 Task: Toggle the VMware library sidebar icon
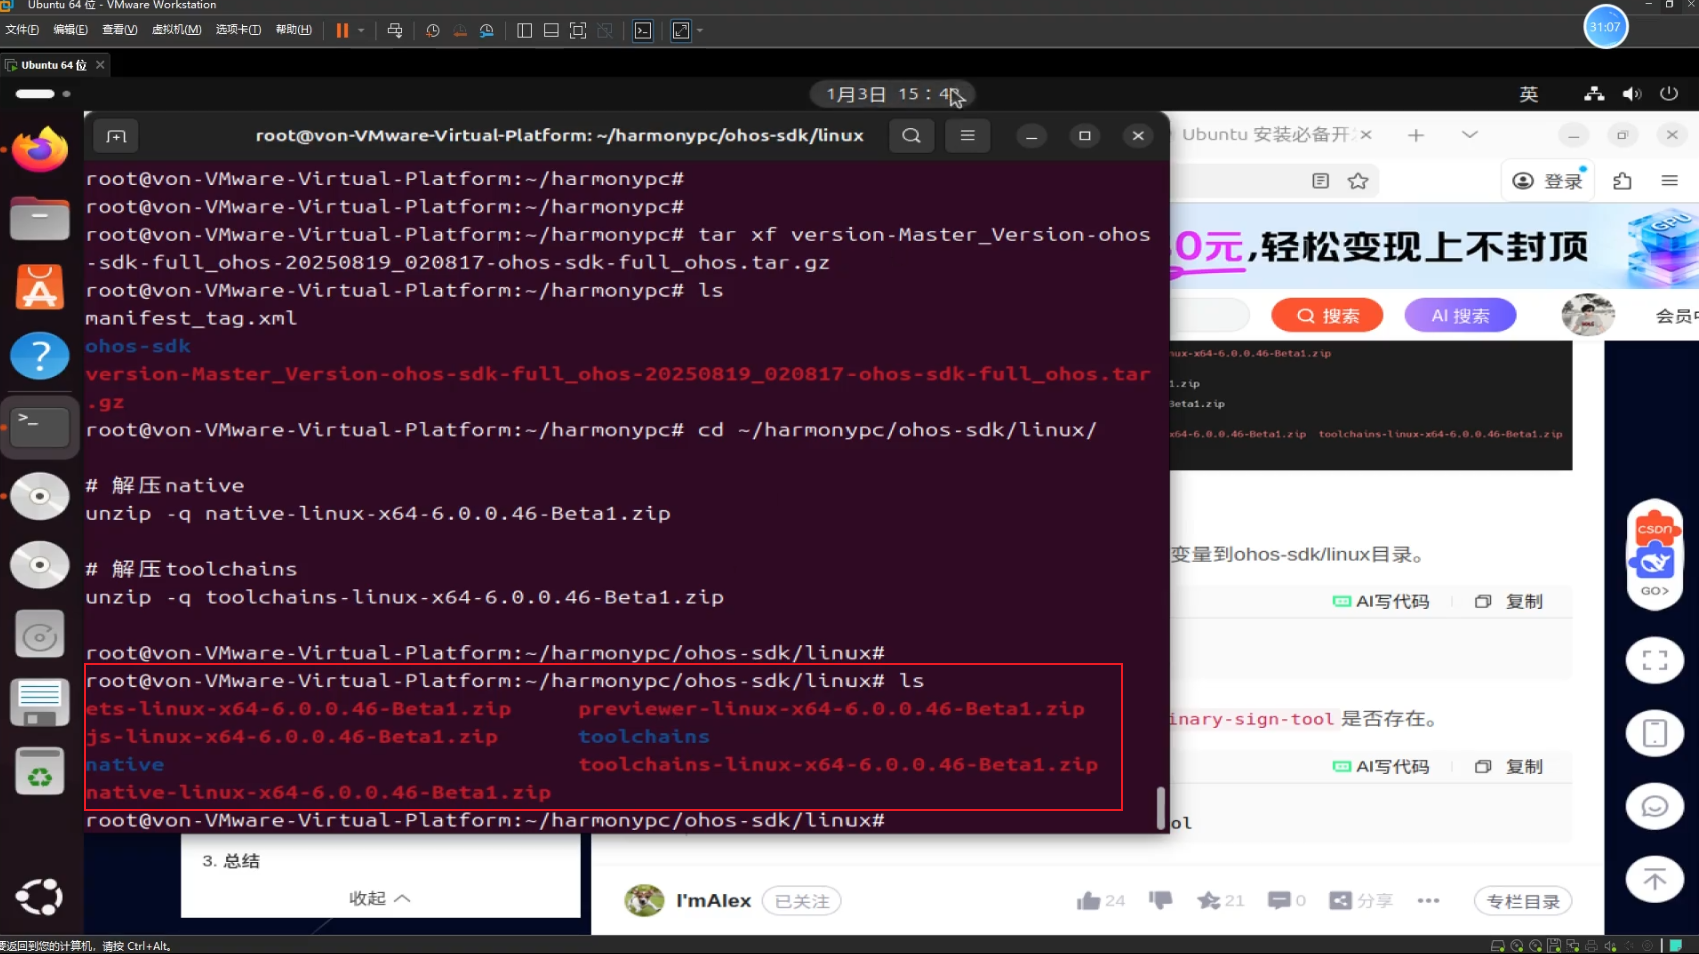(524, 30)
